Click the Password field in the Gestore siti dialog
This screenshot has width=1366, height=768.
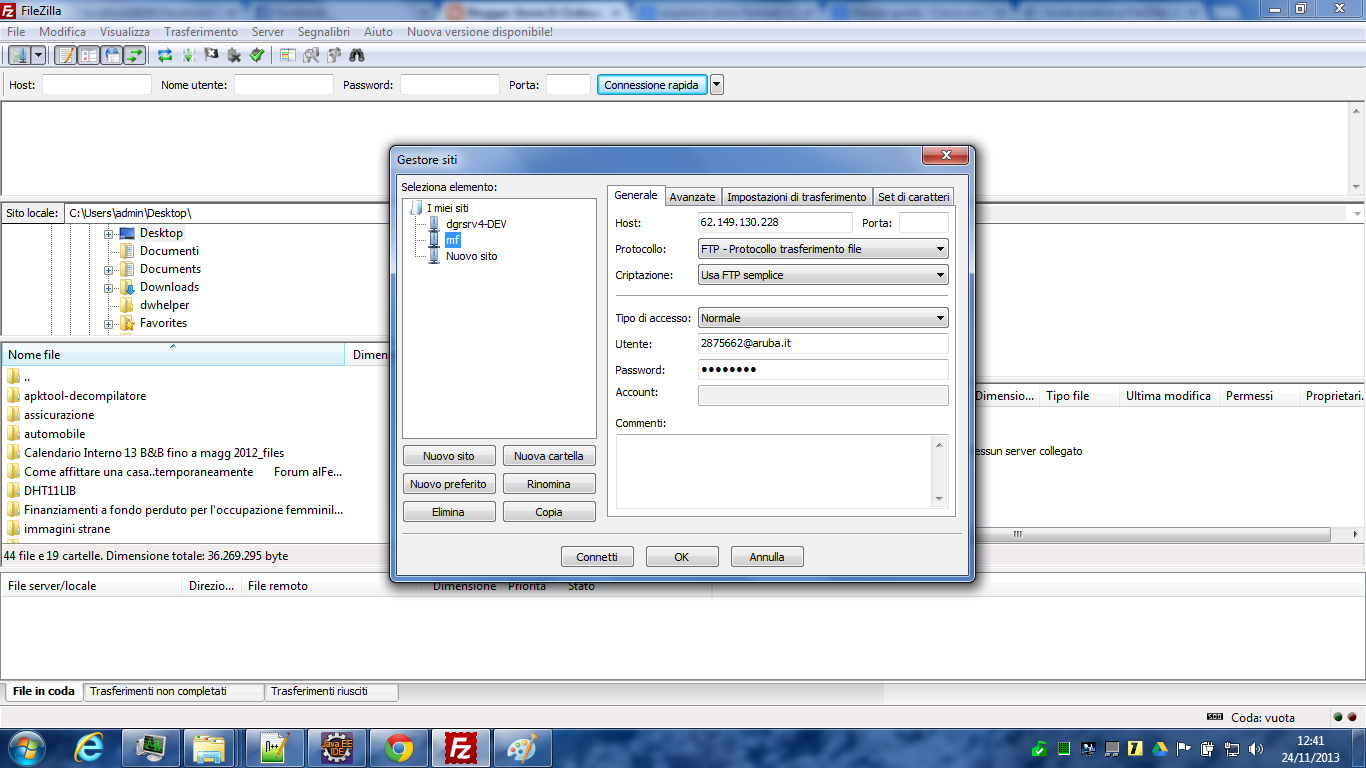point(823,370)
